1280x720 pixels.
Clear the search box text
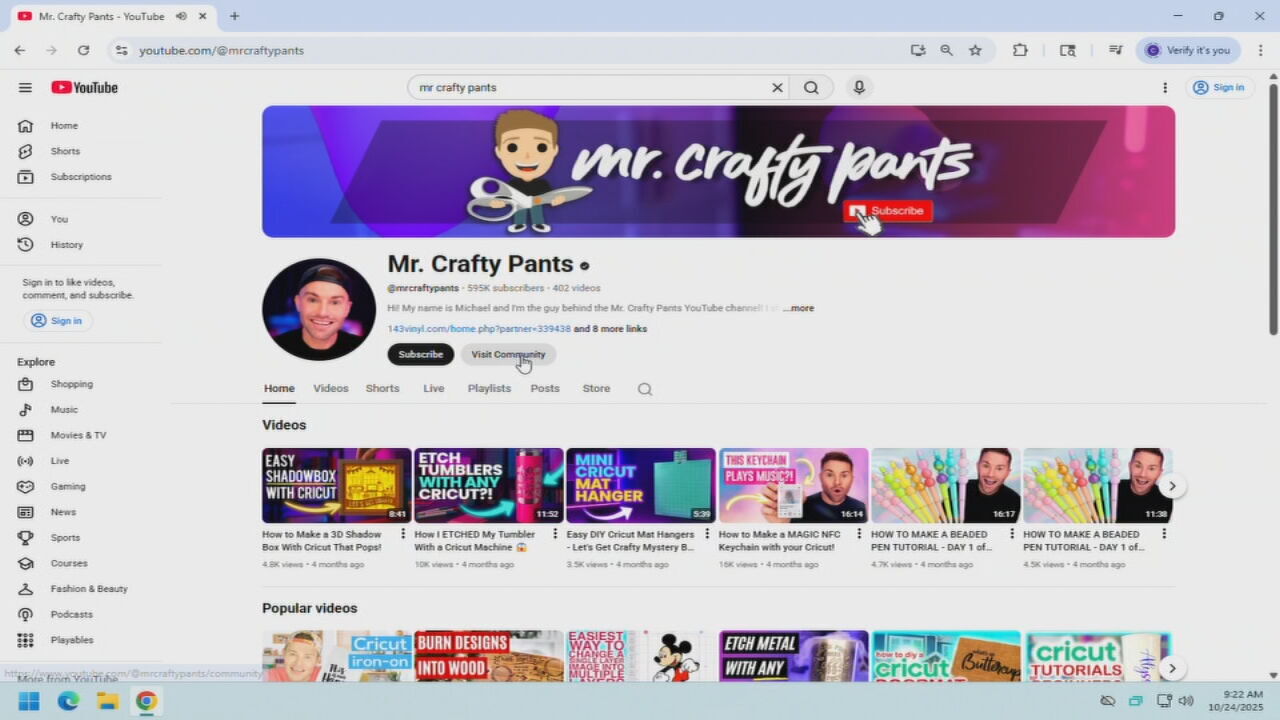click(x=777, y=88)
